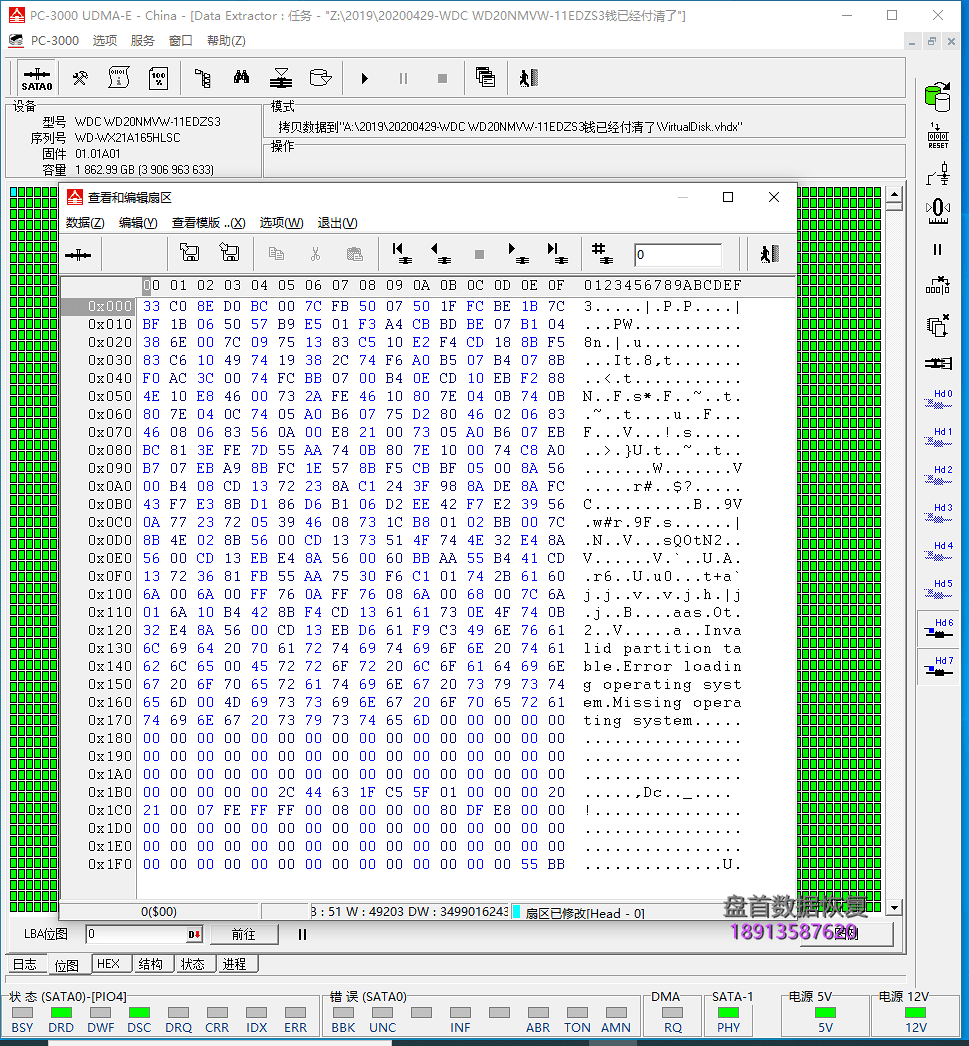Switch to the HEX tab
969x1046 pixels.
tap(109, 964)
